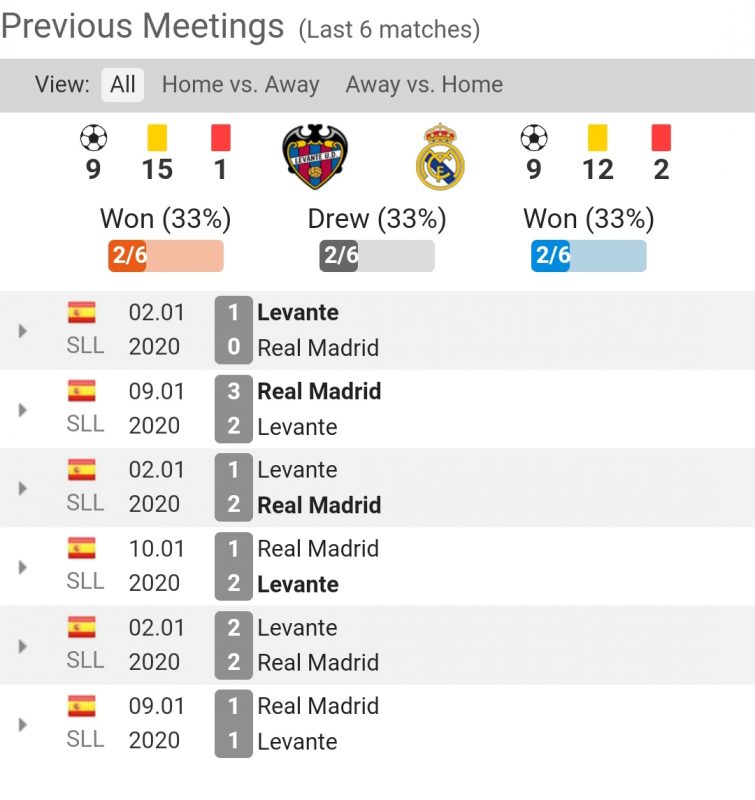Click the orange Levante 2/6 won bar

[x=165, y=256]
